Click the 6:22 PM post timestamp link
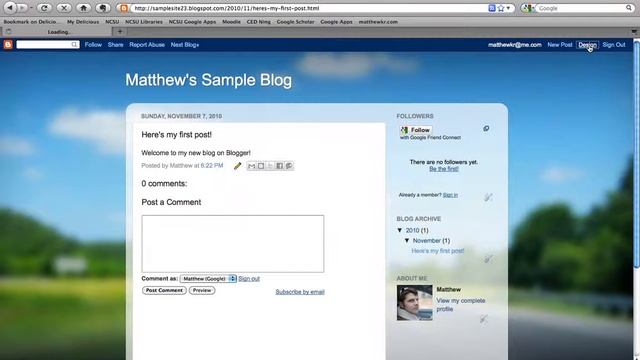 pyautogui.click(x=212, y=165)
